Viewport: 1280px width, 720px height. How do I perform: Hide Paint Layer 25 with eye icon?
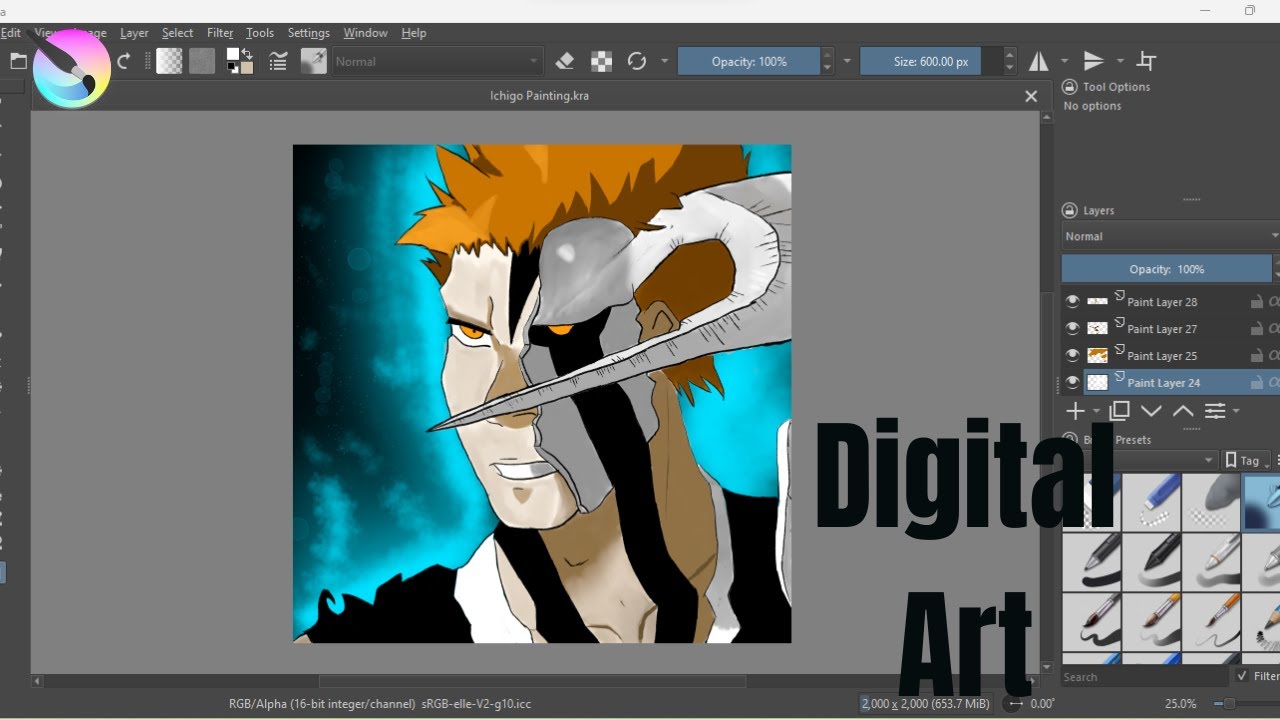[x=1073, y=355]
